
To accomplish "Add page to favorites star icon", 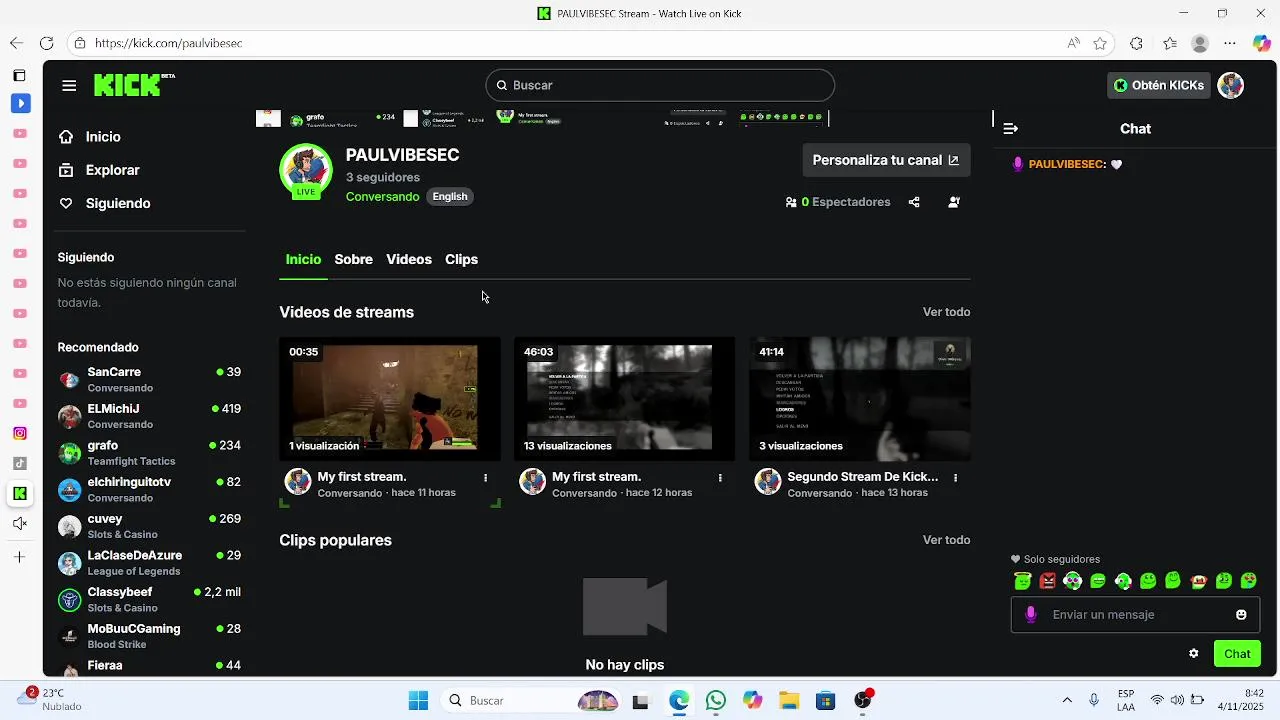I will click(x=1100, y=43).
